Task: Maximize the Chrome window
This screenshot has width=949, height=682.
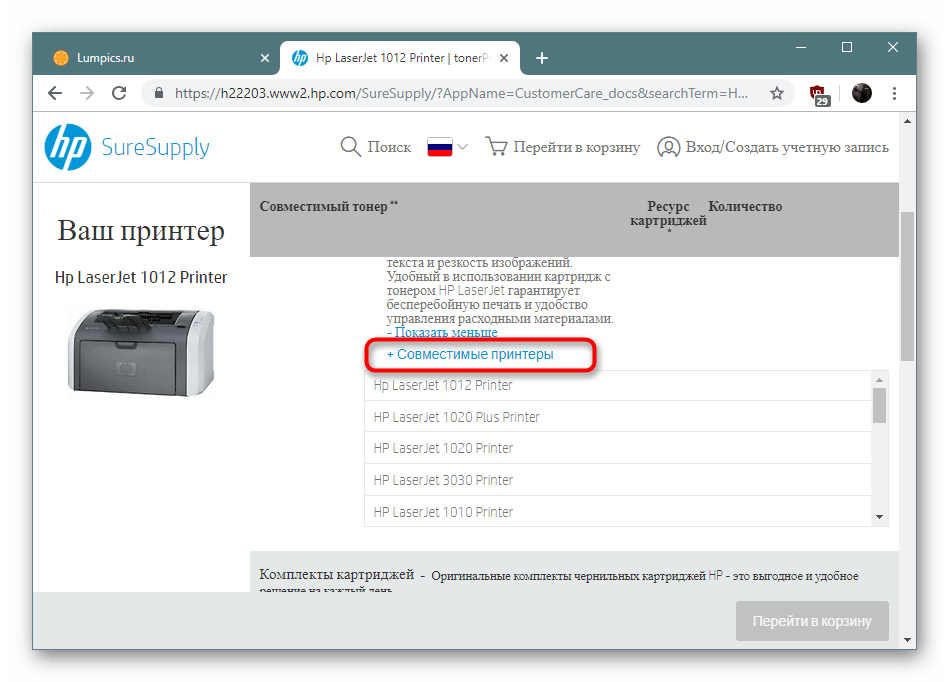Action: click(x=847, y=47)
